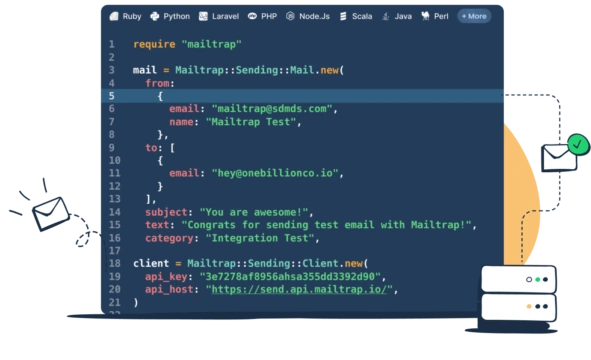Click the Java coffee cup icon
Image resolution: width=591 pixels, height=360 pixels.
click(386, 16)
